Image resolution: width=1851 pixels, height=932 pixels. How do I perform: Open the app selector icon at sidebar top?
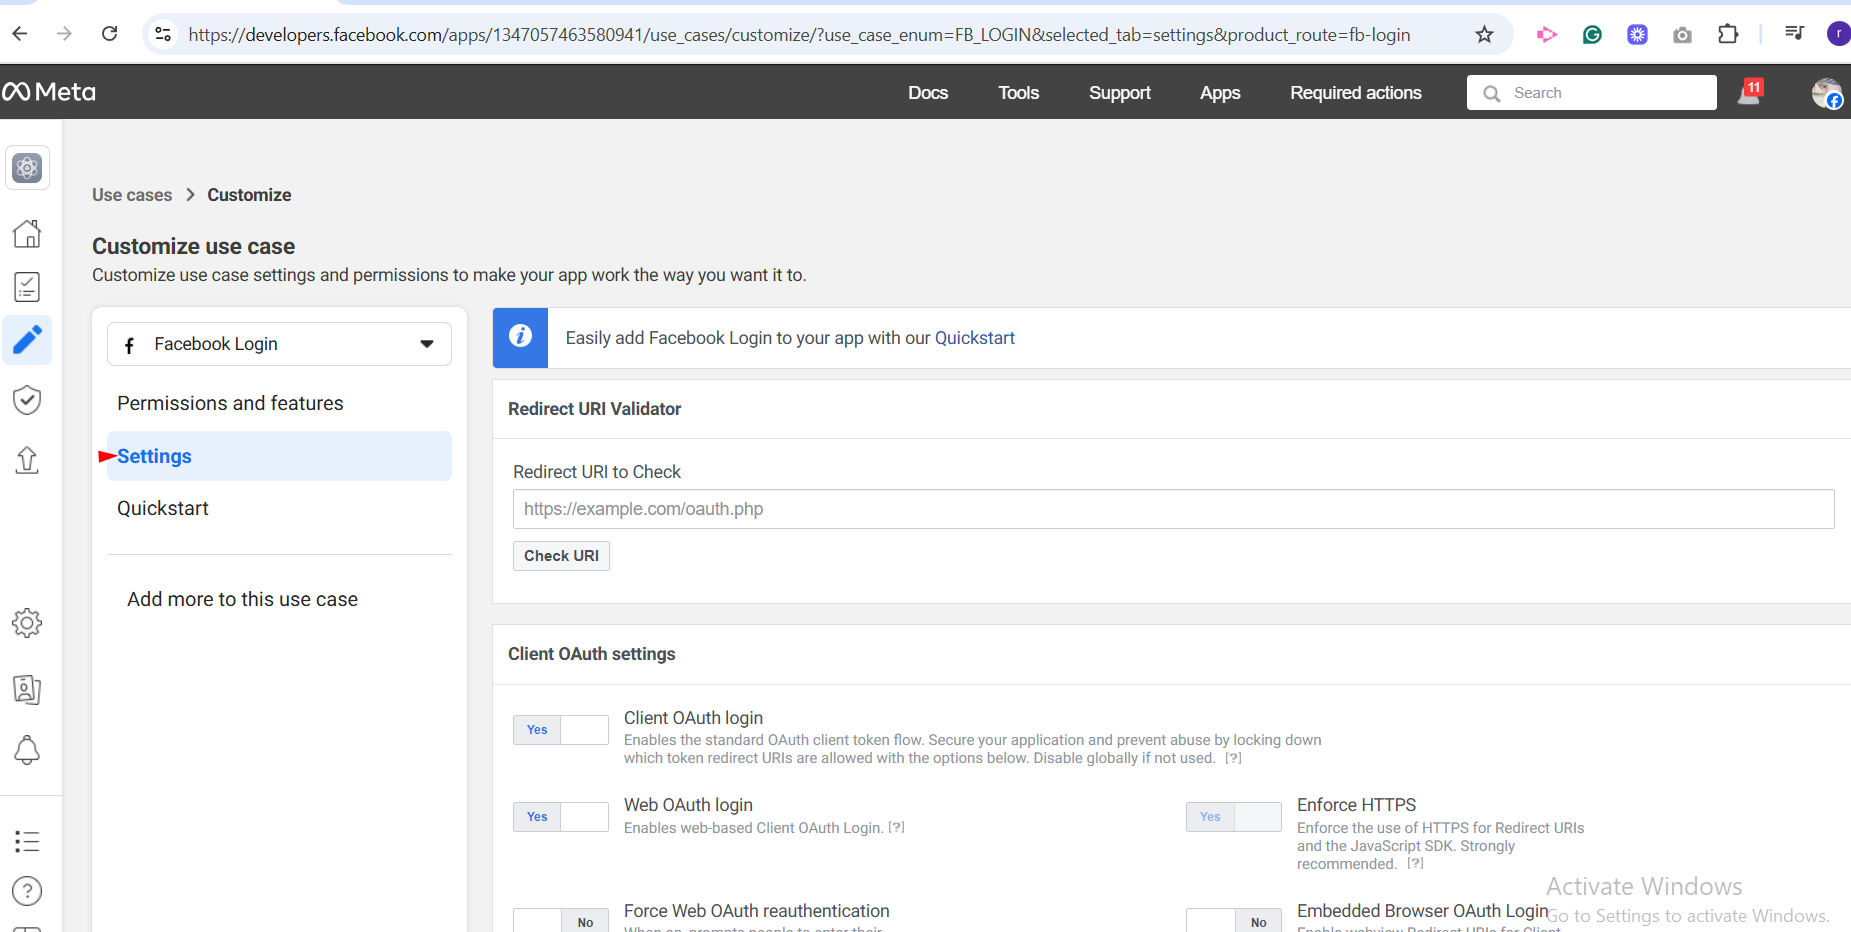pos(27,168)
